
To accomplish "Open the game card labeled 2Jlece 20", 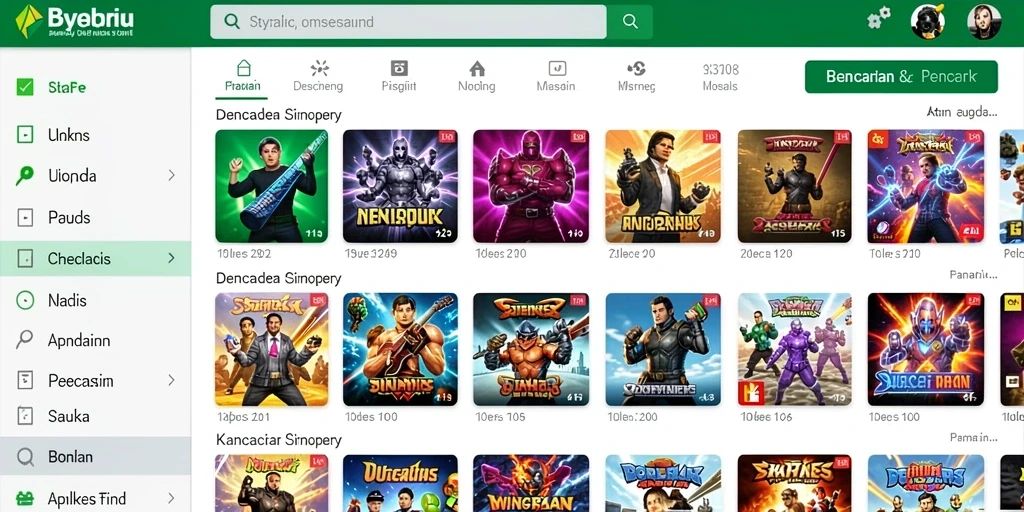I will (663, 186).
